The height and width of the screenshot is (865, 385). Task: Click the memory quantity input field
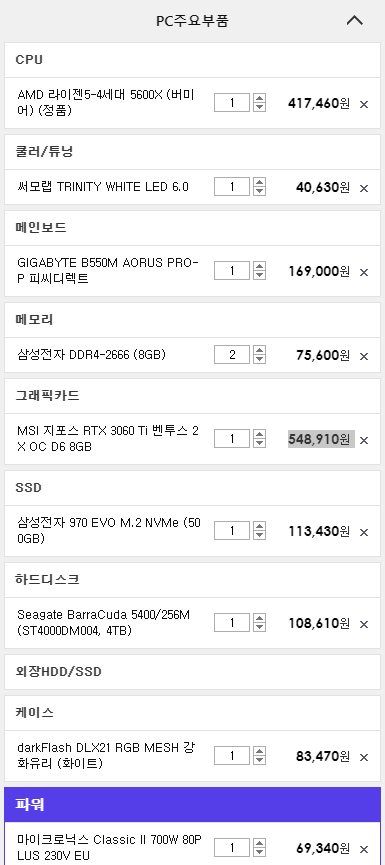tap(232, 355)
